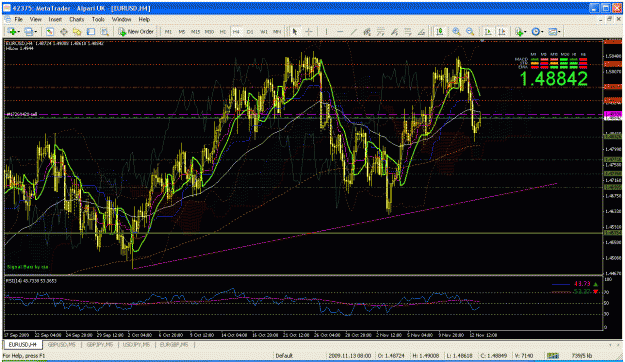Viewport: 625px width, 362px height.
Task: Toggle chart auto scroll icon
Action: pos(488,31)
